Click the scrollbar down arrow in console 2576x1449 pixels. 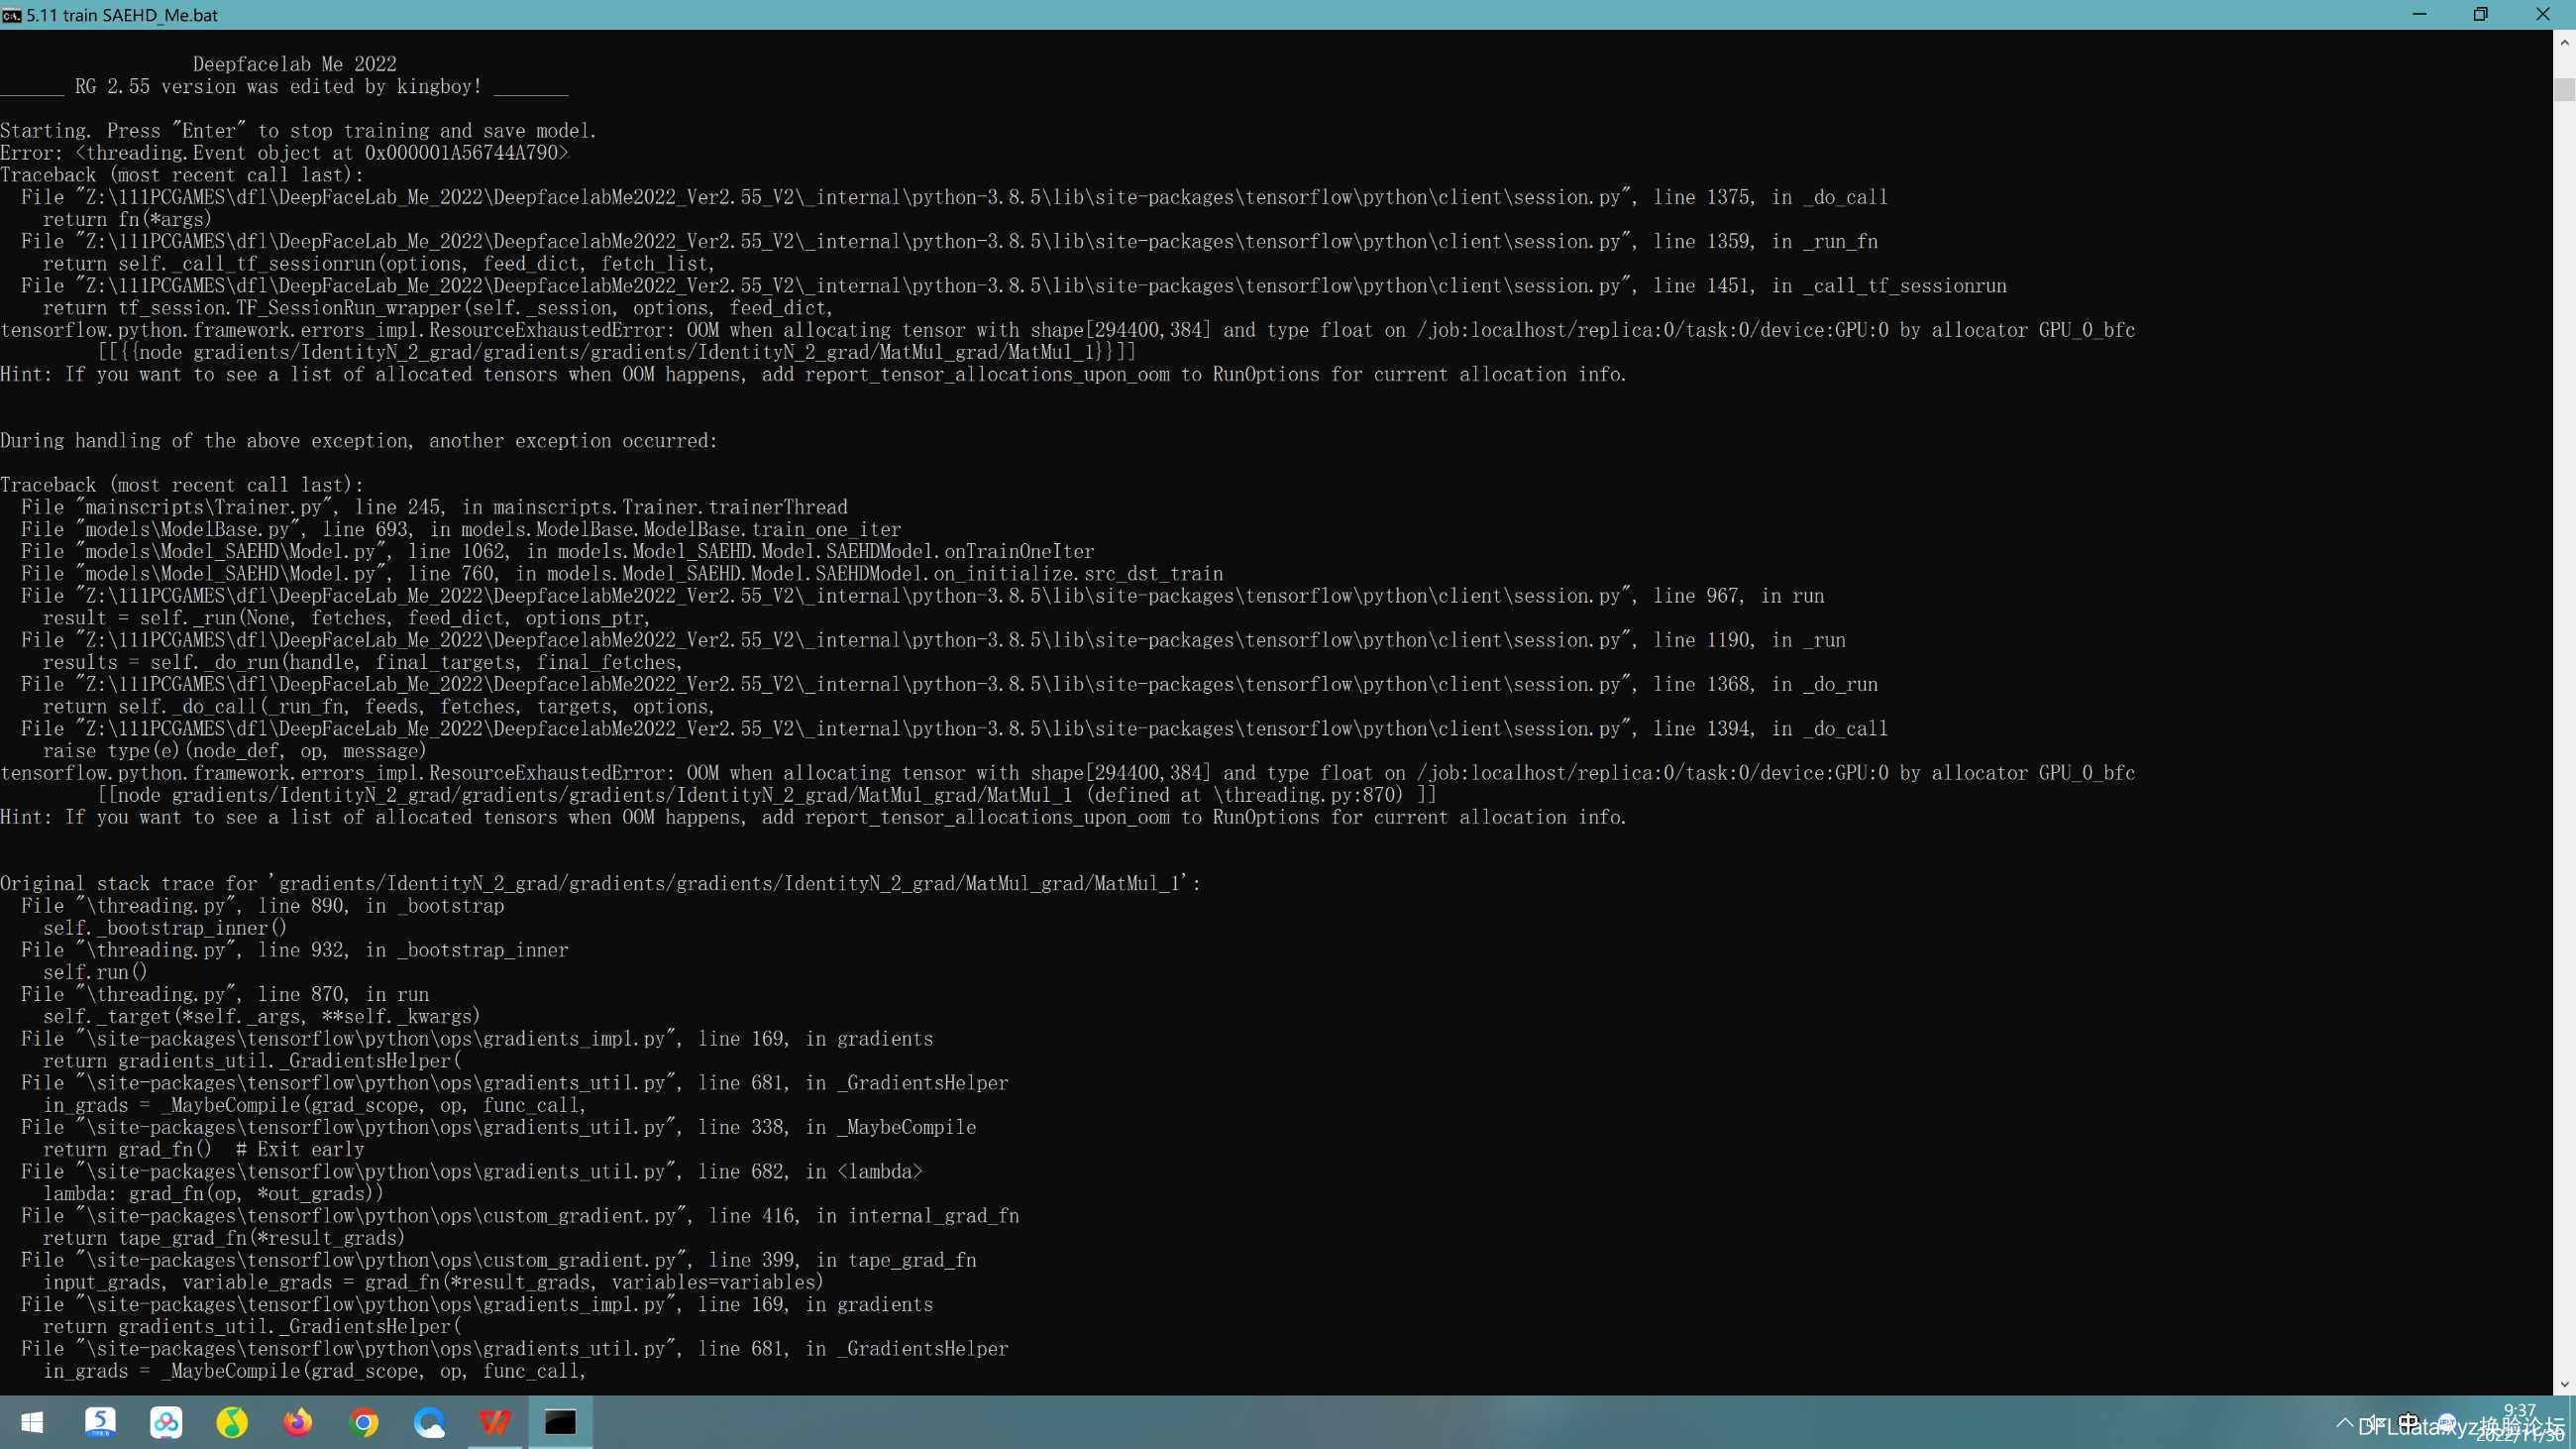coord(2564,1384)
